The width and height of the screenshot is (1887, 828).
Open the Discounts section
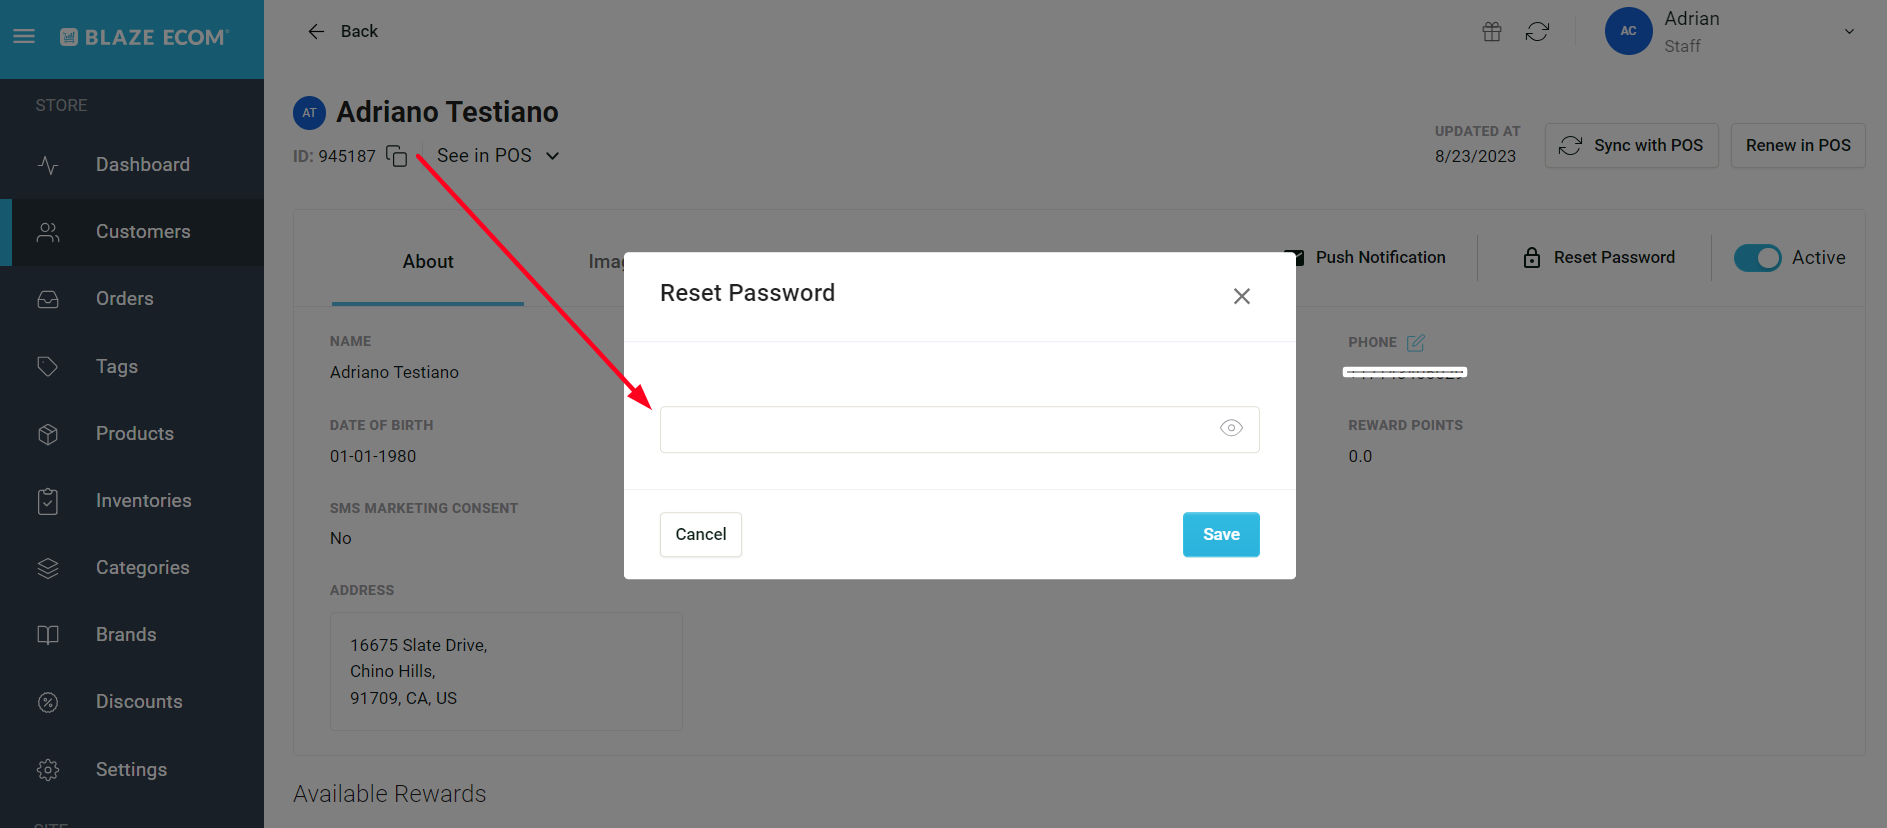coord(139,701)
